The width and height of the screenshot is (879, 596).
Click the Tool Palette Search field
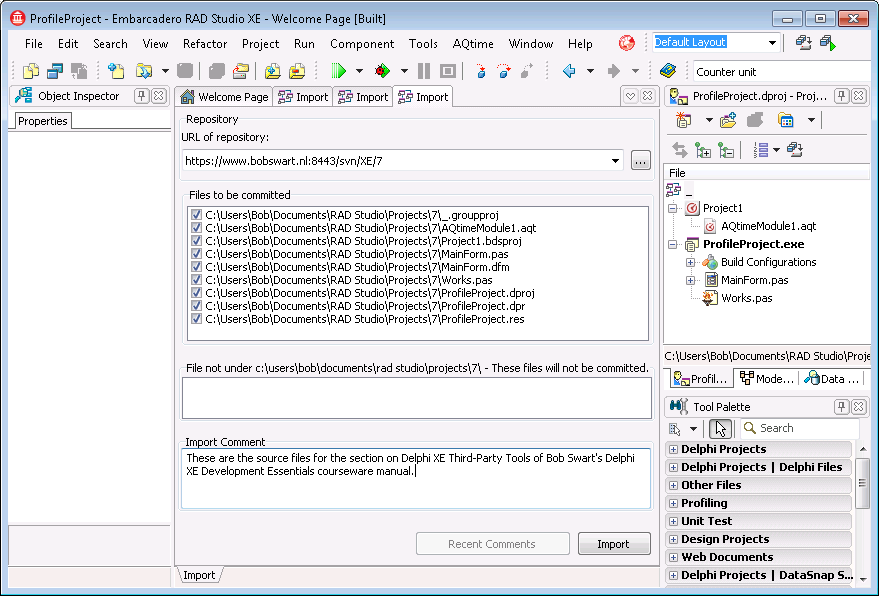pos(799,428)
